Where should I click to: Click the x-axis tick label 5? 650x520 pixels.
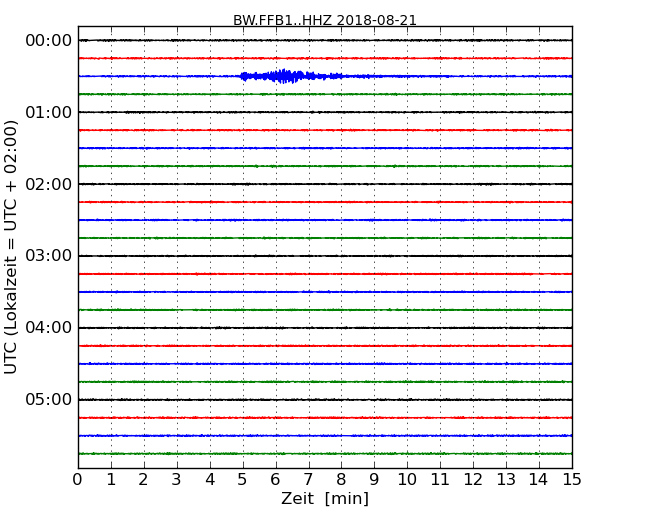243,480
